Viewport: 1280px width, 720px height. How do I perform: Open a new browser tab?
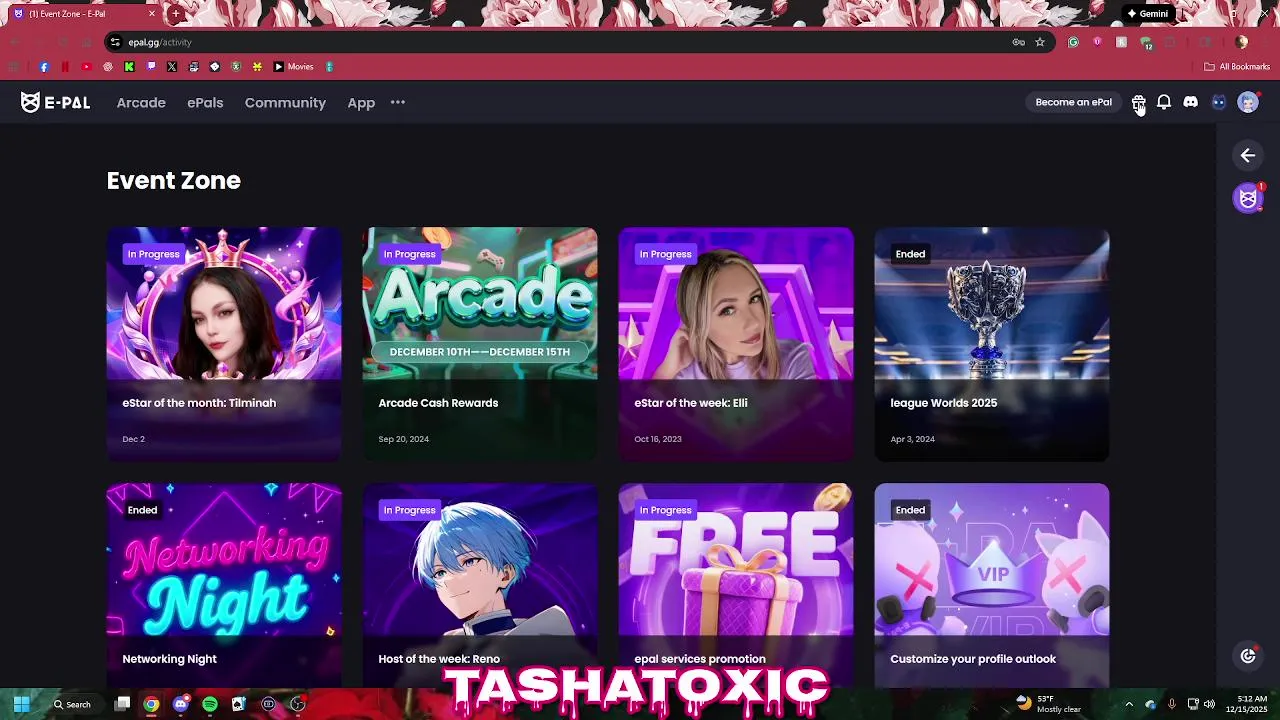[x=176, y=14]
